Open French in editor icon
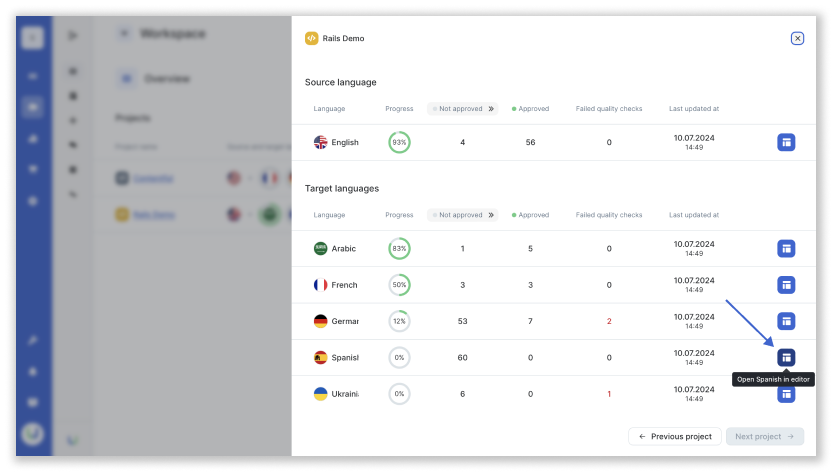This screenshot has width=832, height=472. click(786, 285)
